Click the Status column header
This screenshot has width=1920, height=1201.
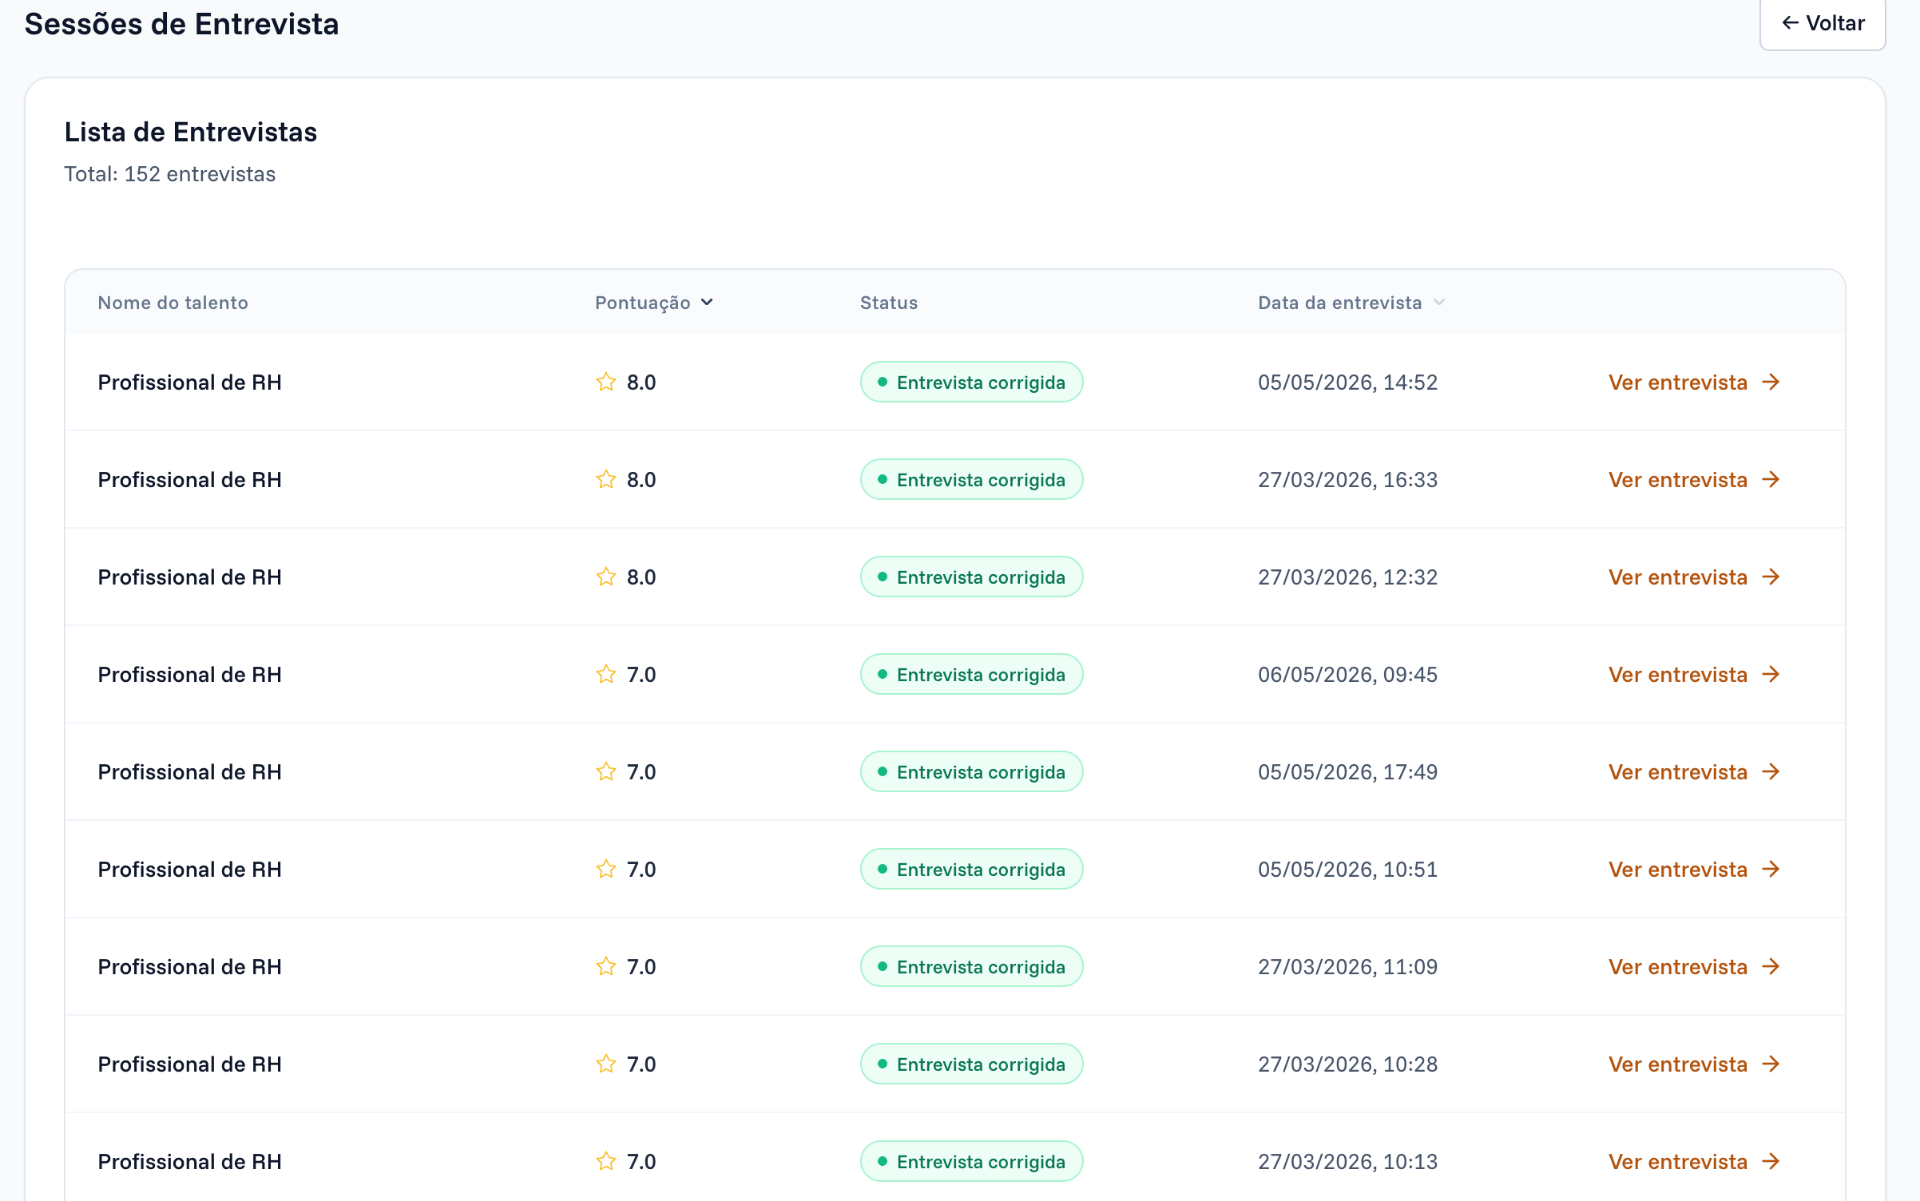[x=889, y=302]
